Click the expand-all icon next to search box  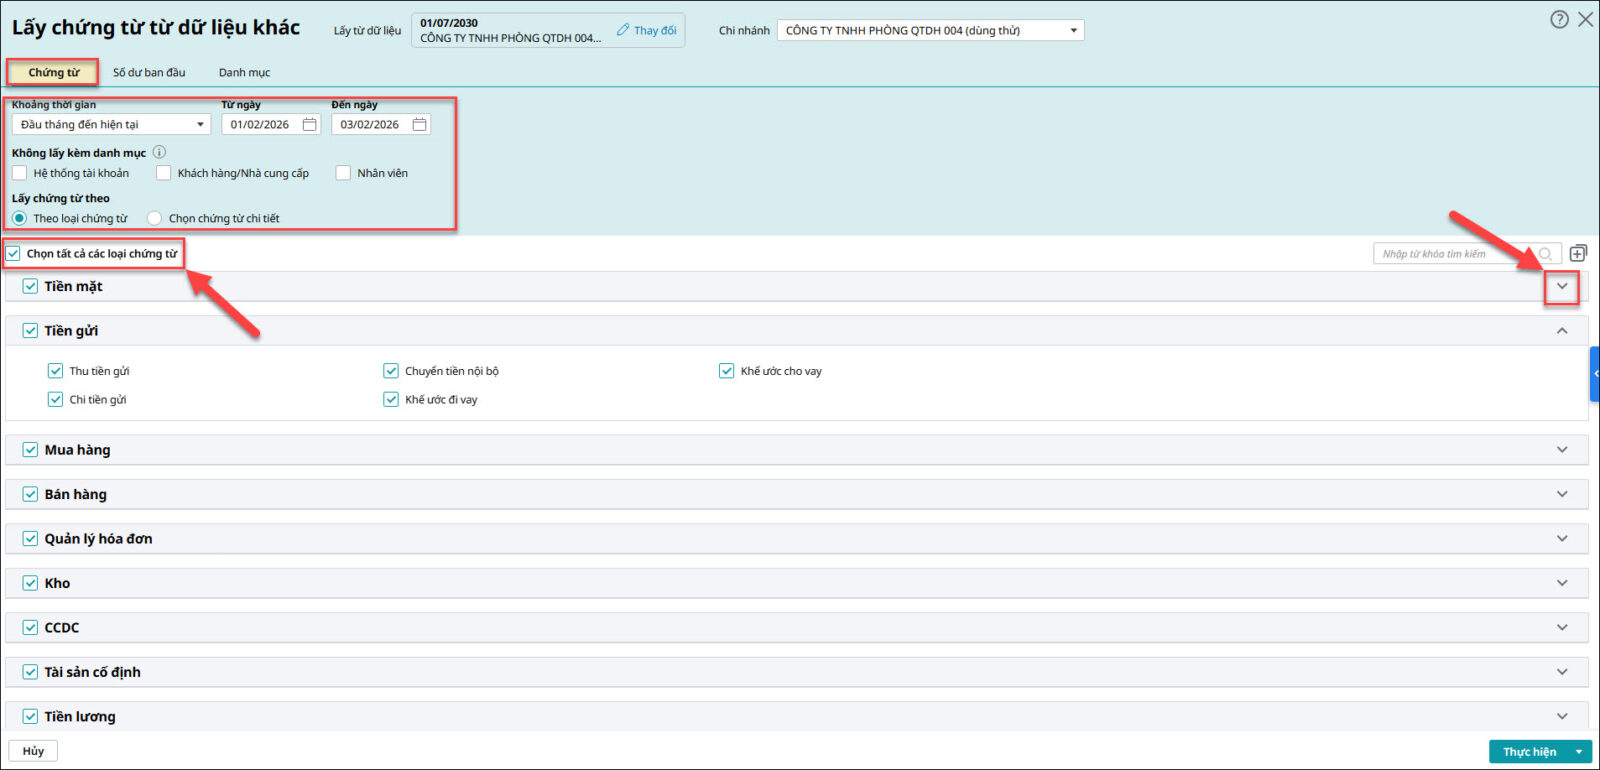[1579, 254]
